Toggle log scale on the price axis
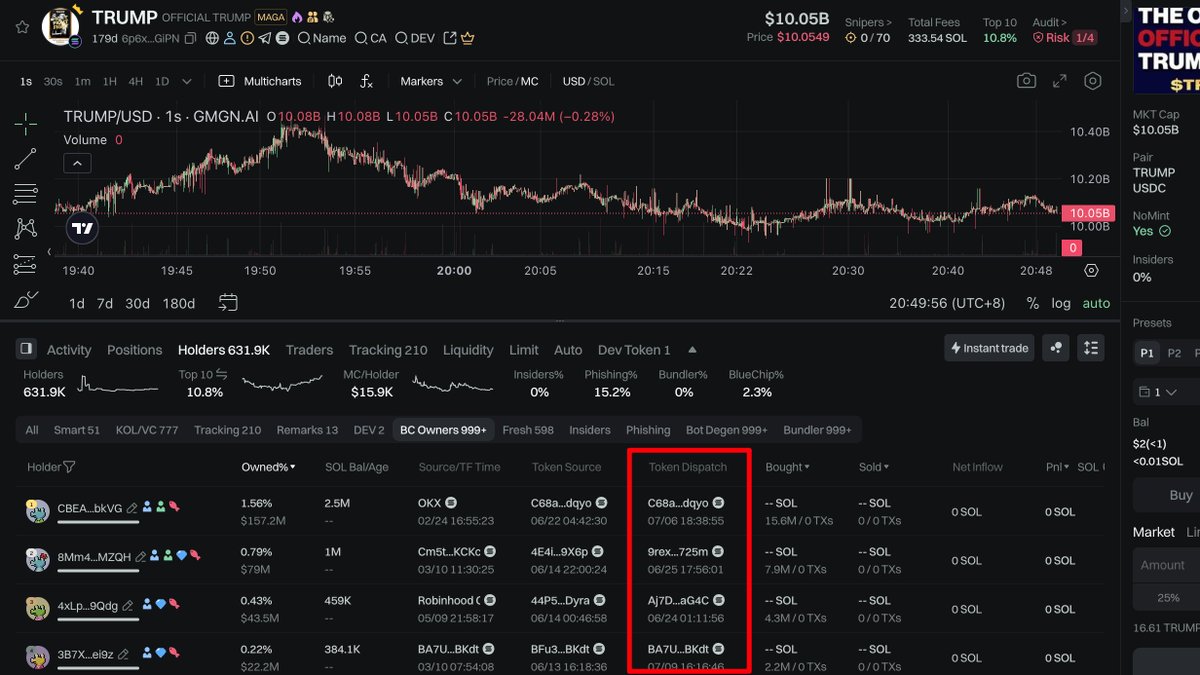 [1060, 303]
